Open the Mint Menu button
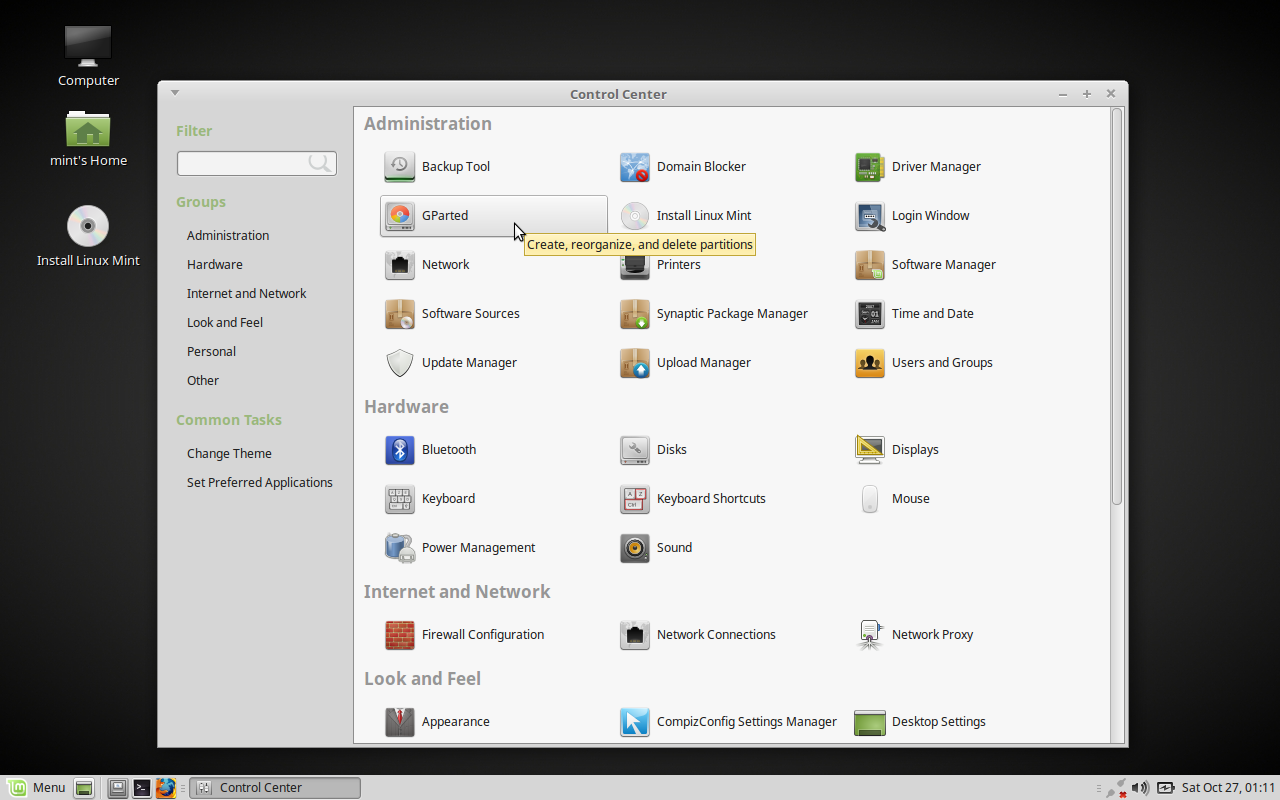Screen dimensions: 1280x800 [37, 788]
